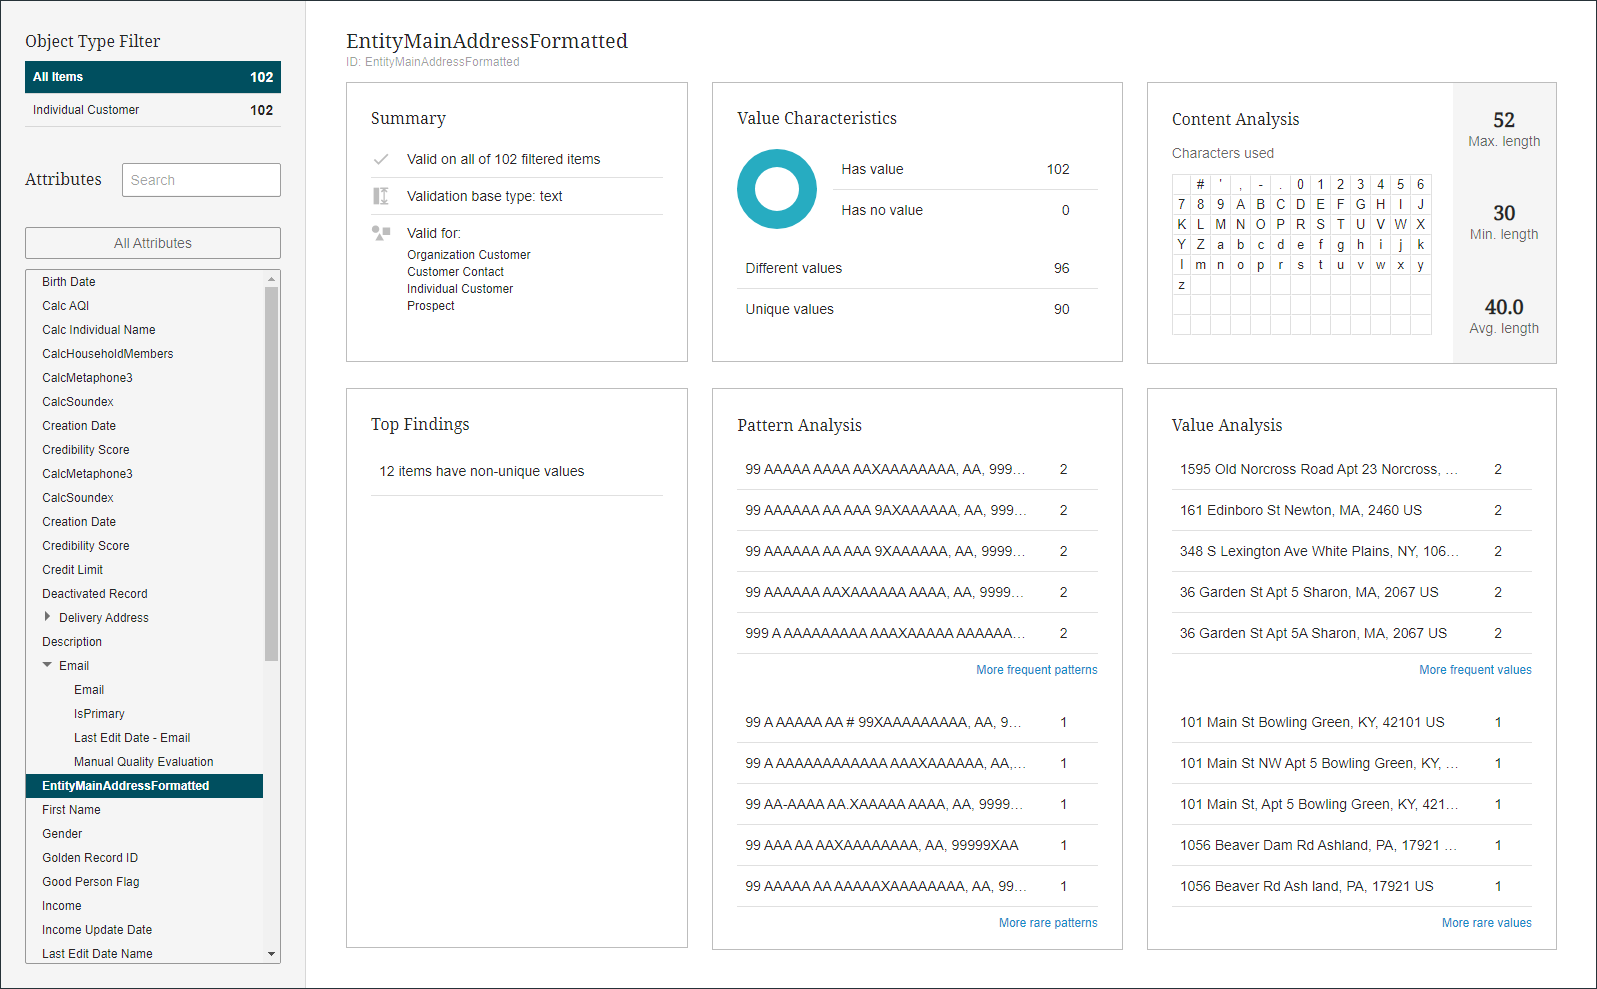Image resolution: width=1597 pixels, height=989 pixels.
Task: Click the '12 items have non-unique values' finding
Action: pos(481,472)
